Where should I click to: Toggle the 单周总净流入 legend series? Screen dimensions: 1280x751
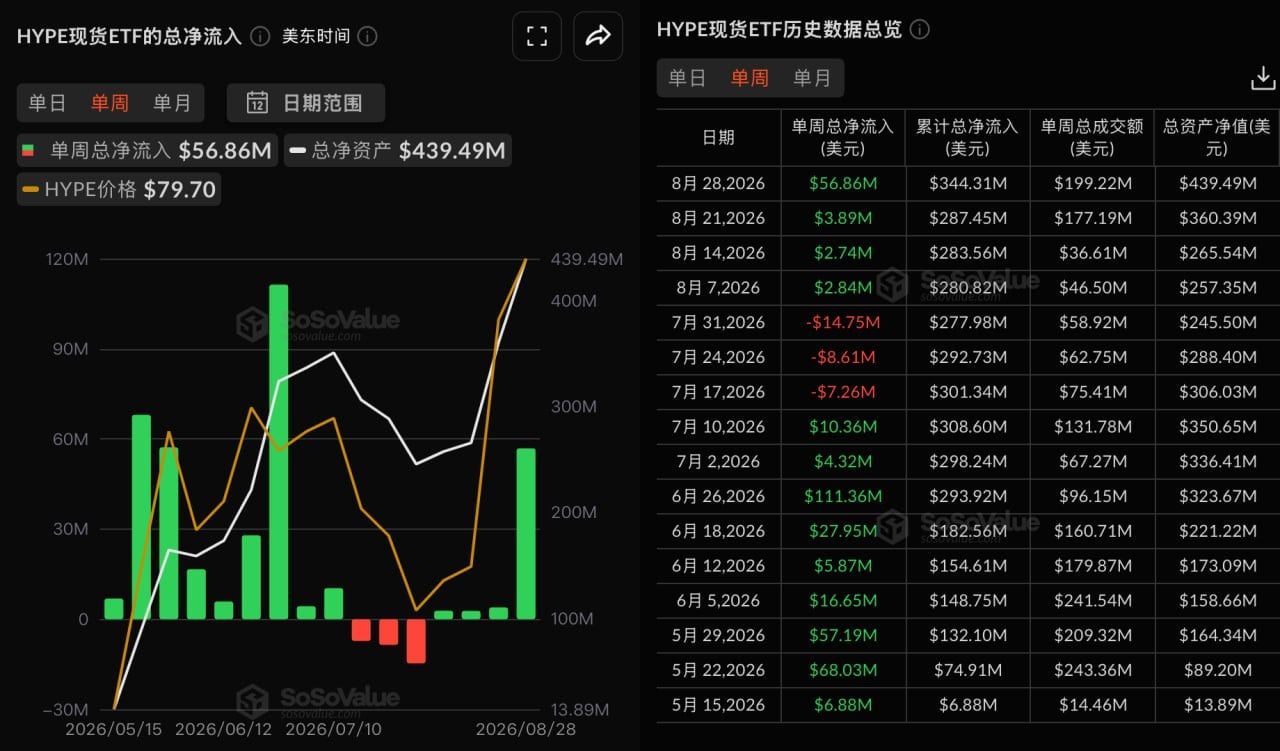[146, 151]
